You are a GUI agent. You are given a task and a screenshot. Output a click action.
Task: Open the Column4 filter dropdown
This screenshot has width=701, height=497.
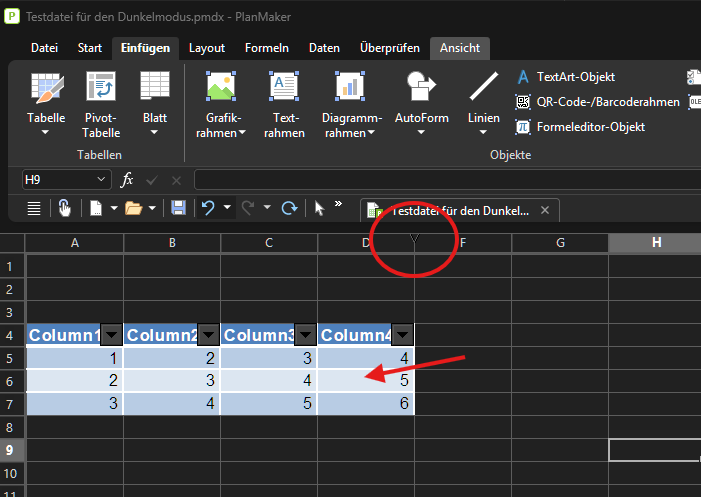point(403,335)
